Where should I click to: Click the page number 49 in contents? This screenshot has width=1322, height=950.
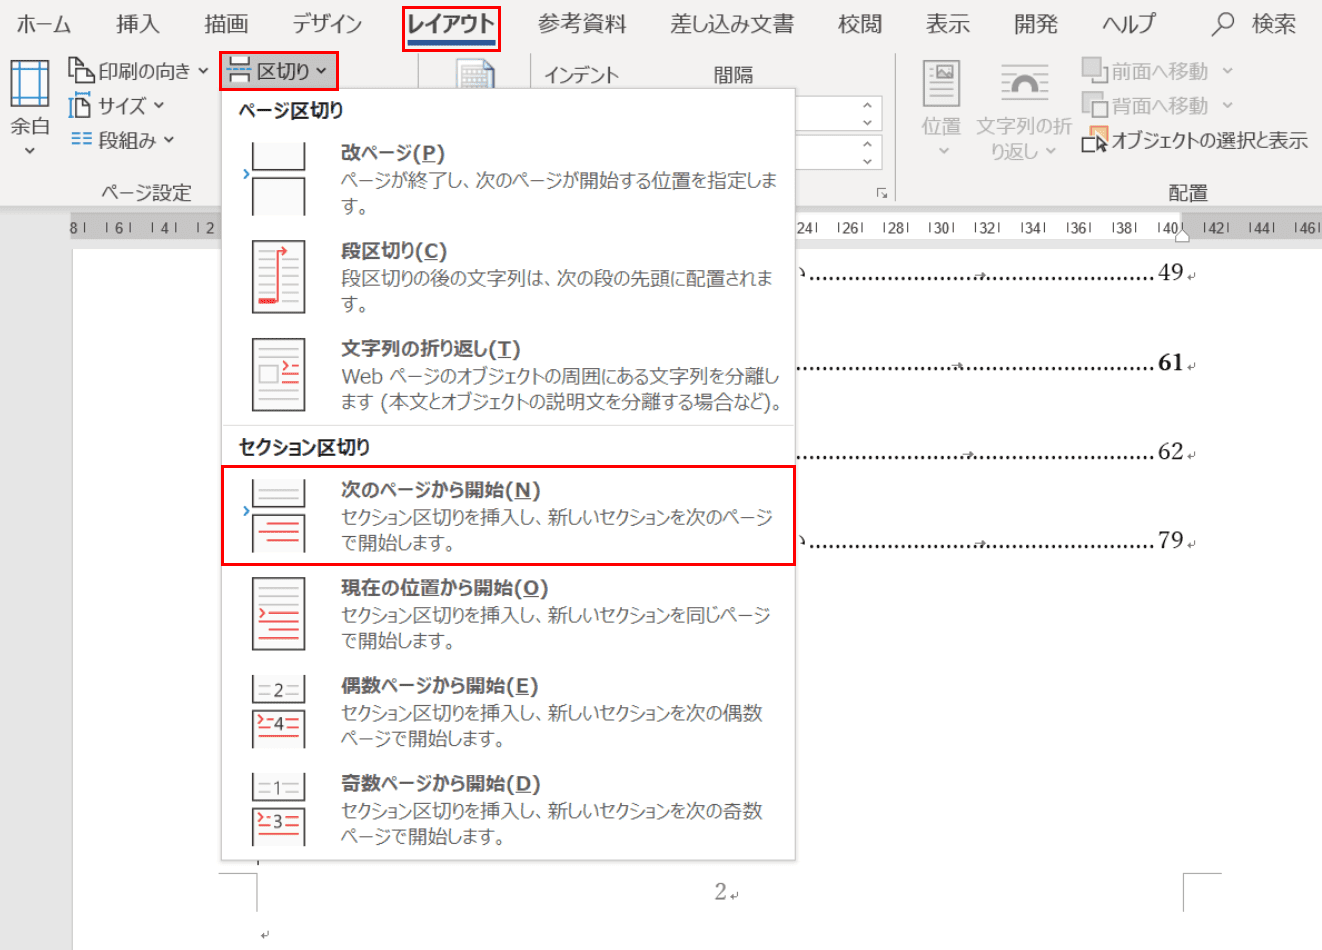point(1171,272)
